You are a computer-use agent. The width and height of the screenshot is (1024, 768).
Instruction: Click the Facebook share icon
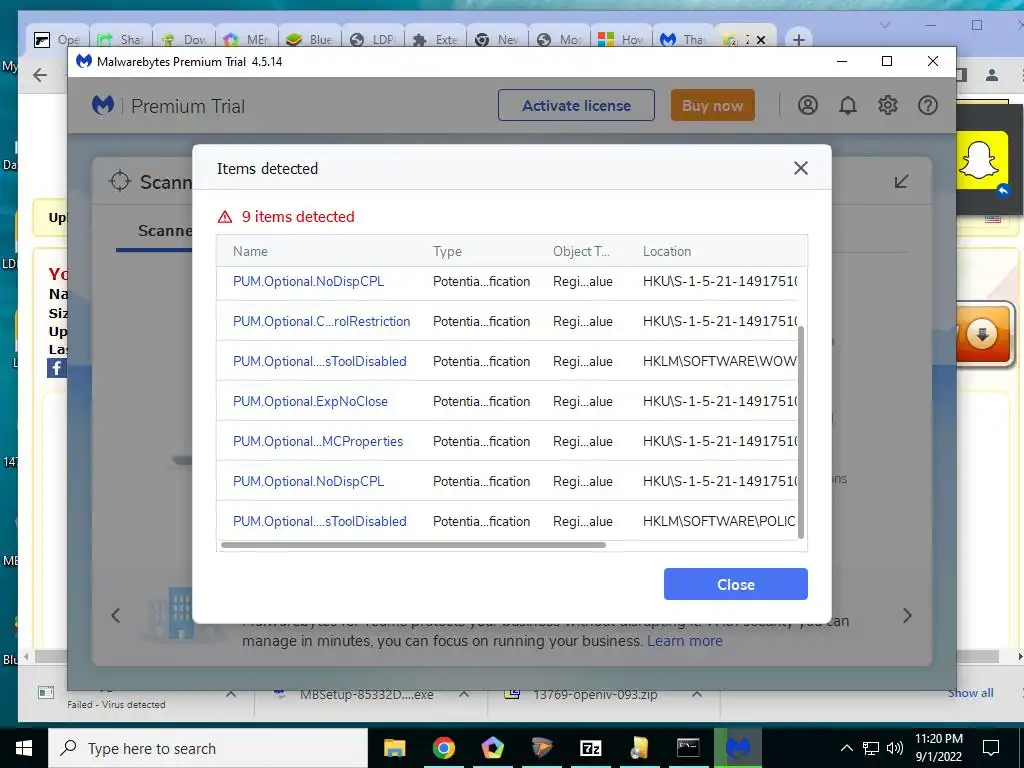click(x=56, y=368)
